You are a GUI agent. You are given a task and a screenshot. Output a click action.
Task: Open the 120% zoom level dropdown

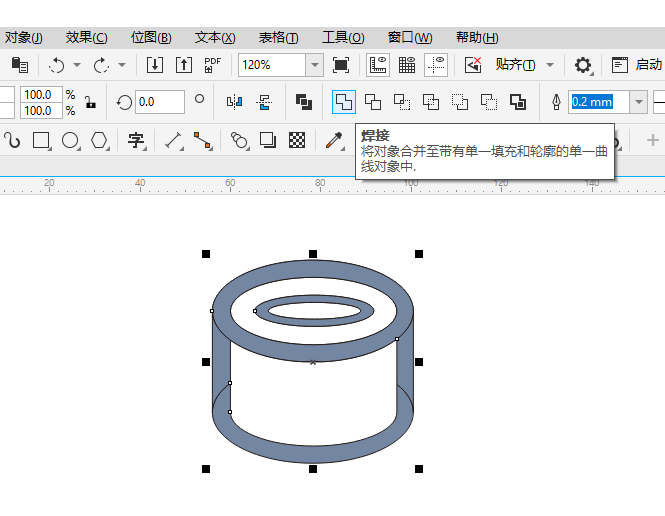[315, 65]
